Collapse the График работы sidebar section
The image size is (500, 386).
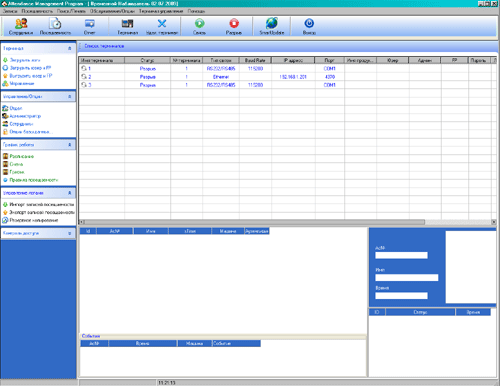(69, 145)
